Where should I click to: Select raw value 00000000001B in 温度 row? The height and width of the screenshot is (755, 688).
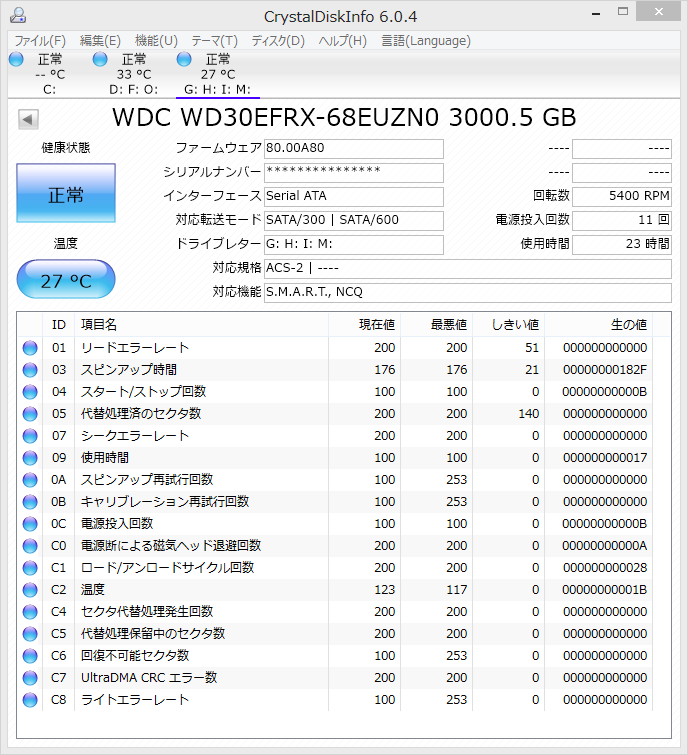605,590
